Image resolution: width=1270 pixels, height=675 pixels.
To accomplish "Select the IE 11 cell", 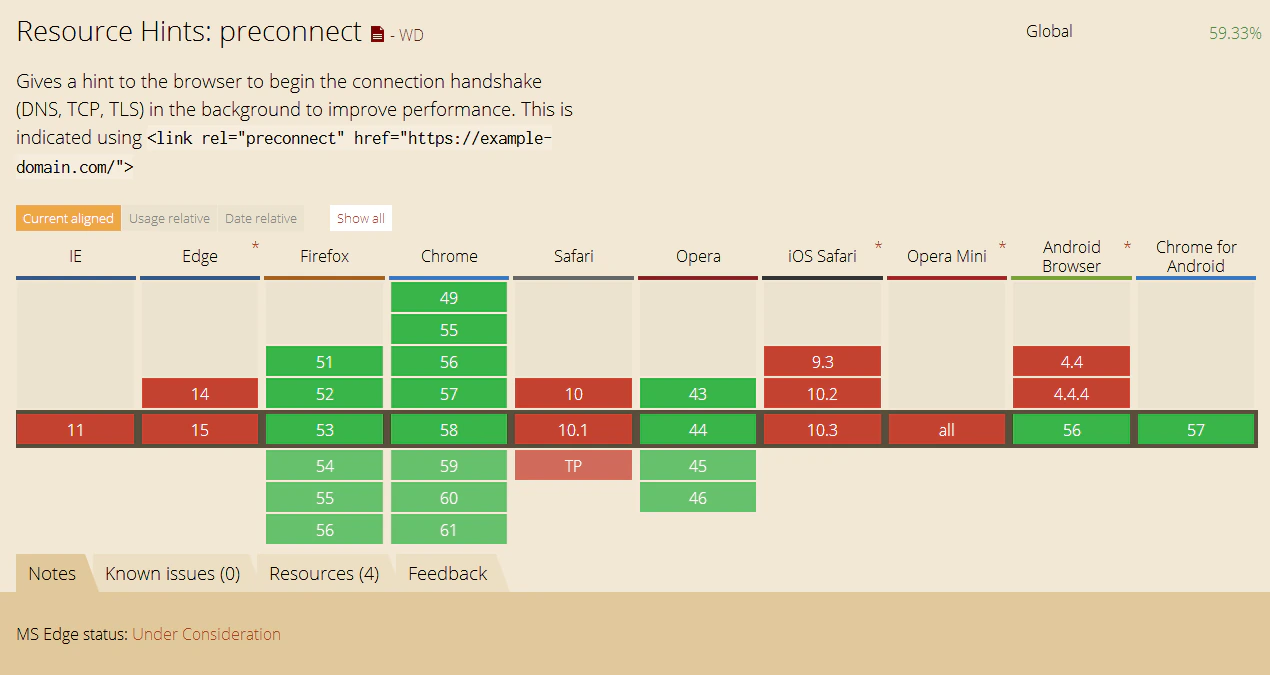I will [x=76, y=430].
